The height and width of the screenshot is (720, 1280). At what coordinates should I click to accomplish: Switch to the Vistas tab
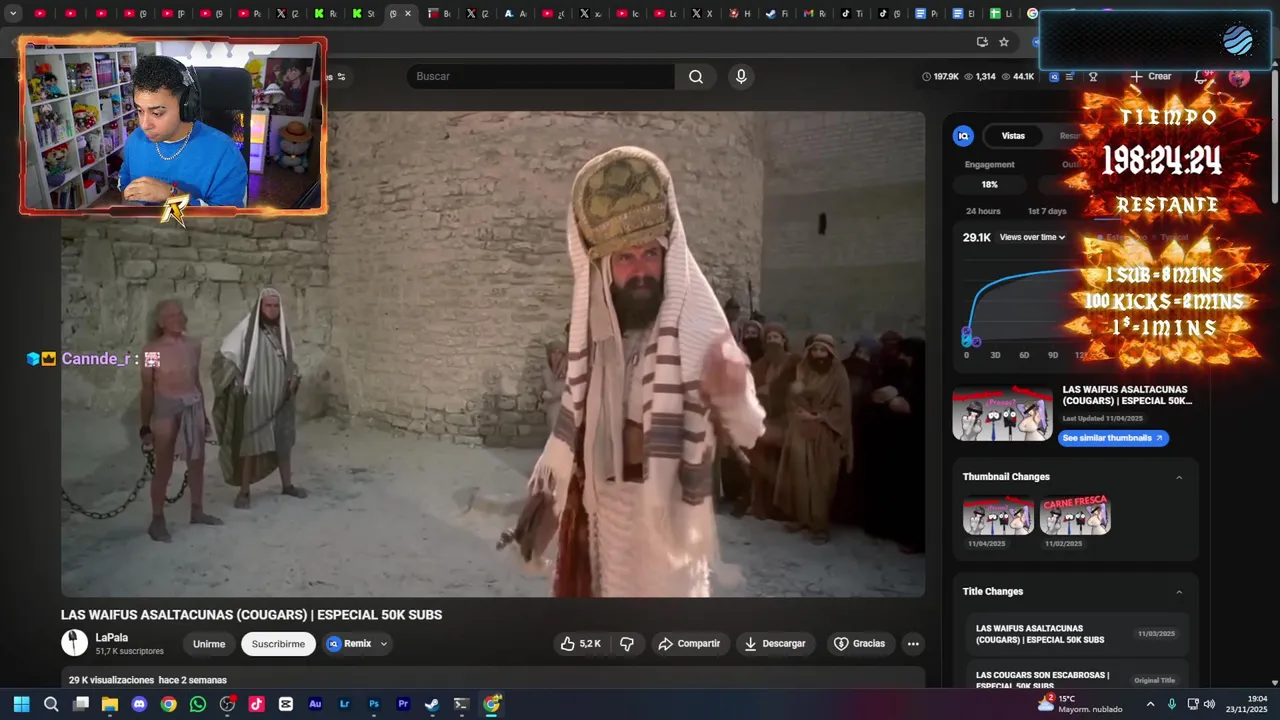tap(1013, 136)
